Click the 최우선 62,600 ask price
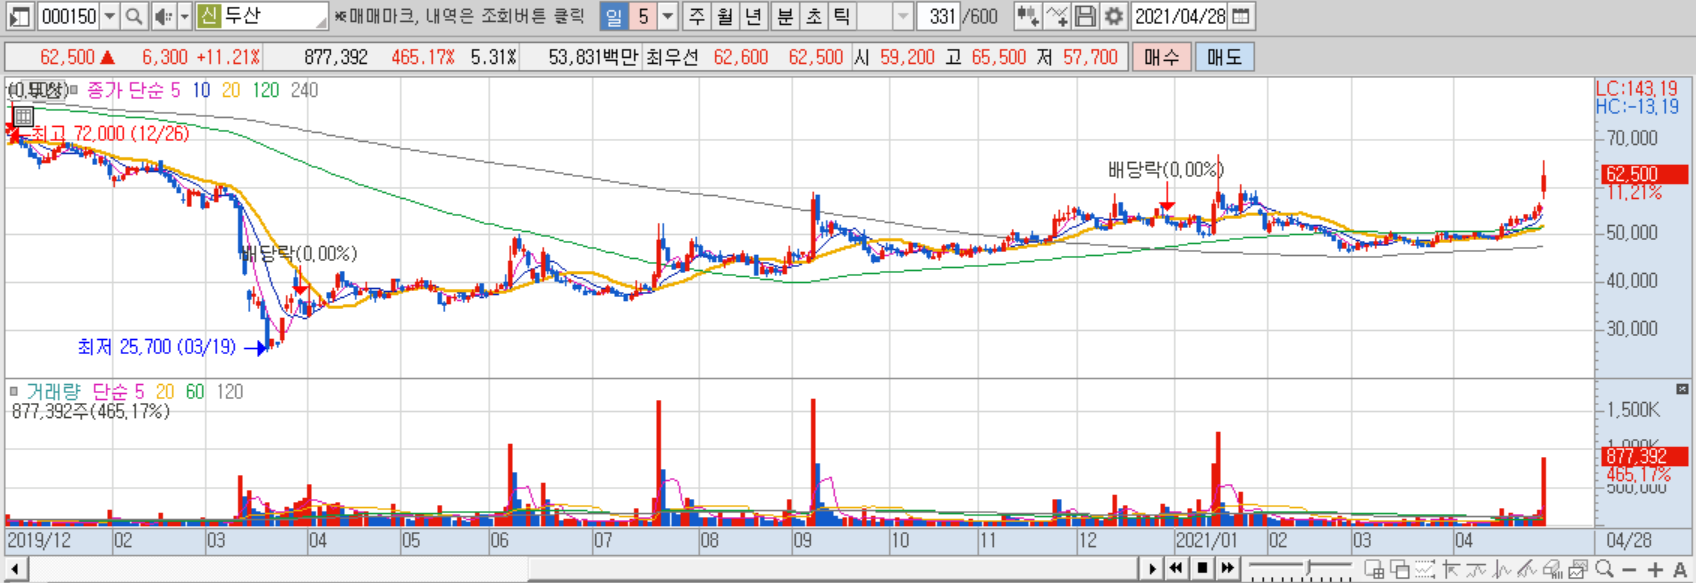This screenshot has height=583, width=1696. pyautogui.click(x=741, y=57)
